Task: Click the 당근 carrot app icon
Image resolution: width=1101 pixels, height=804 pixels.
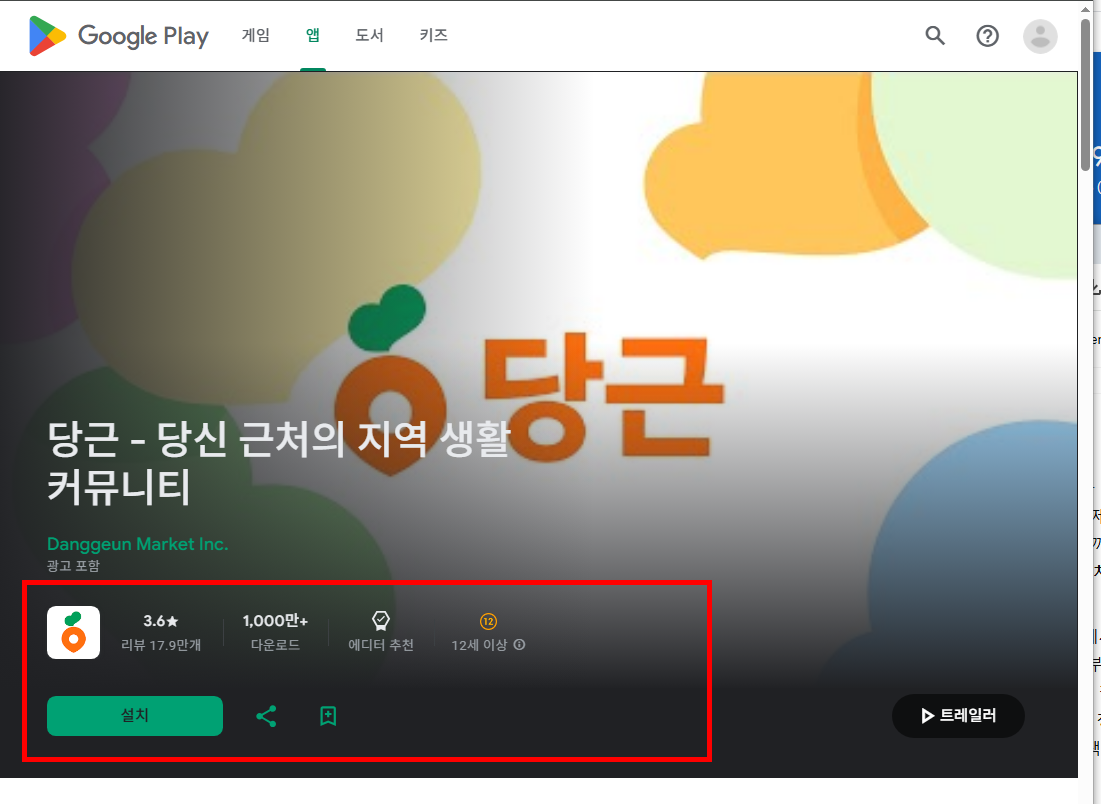Action: (73, 632)
